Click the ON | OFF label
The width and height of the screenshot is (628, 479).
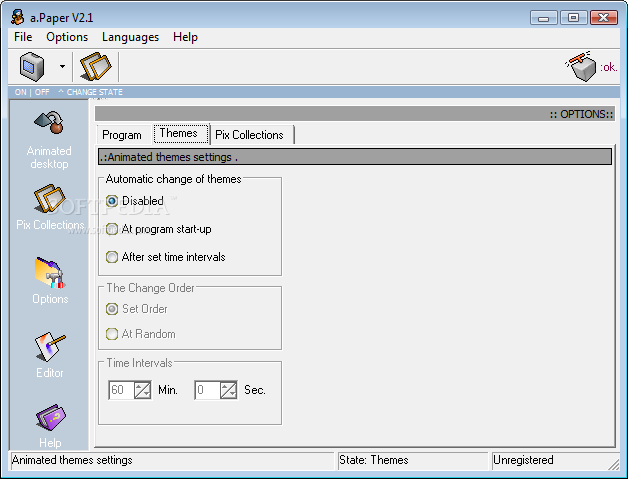coord(32,92)
